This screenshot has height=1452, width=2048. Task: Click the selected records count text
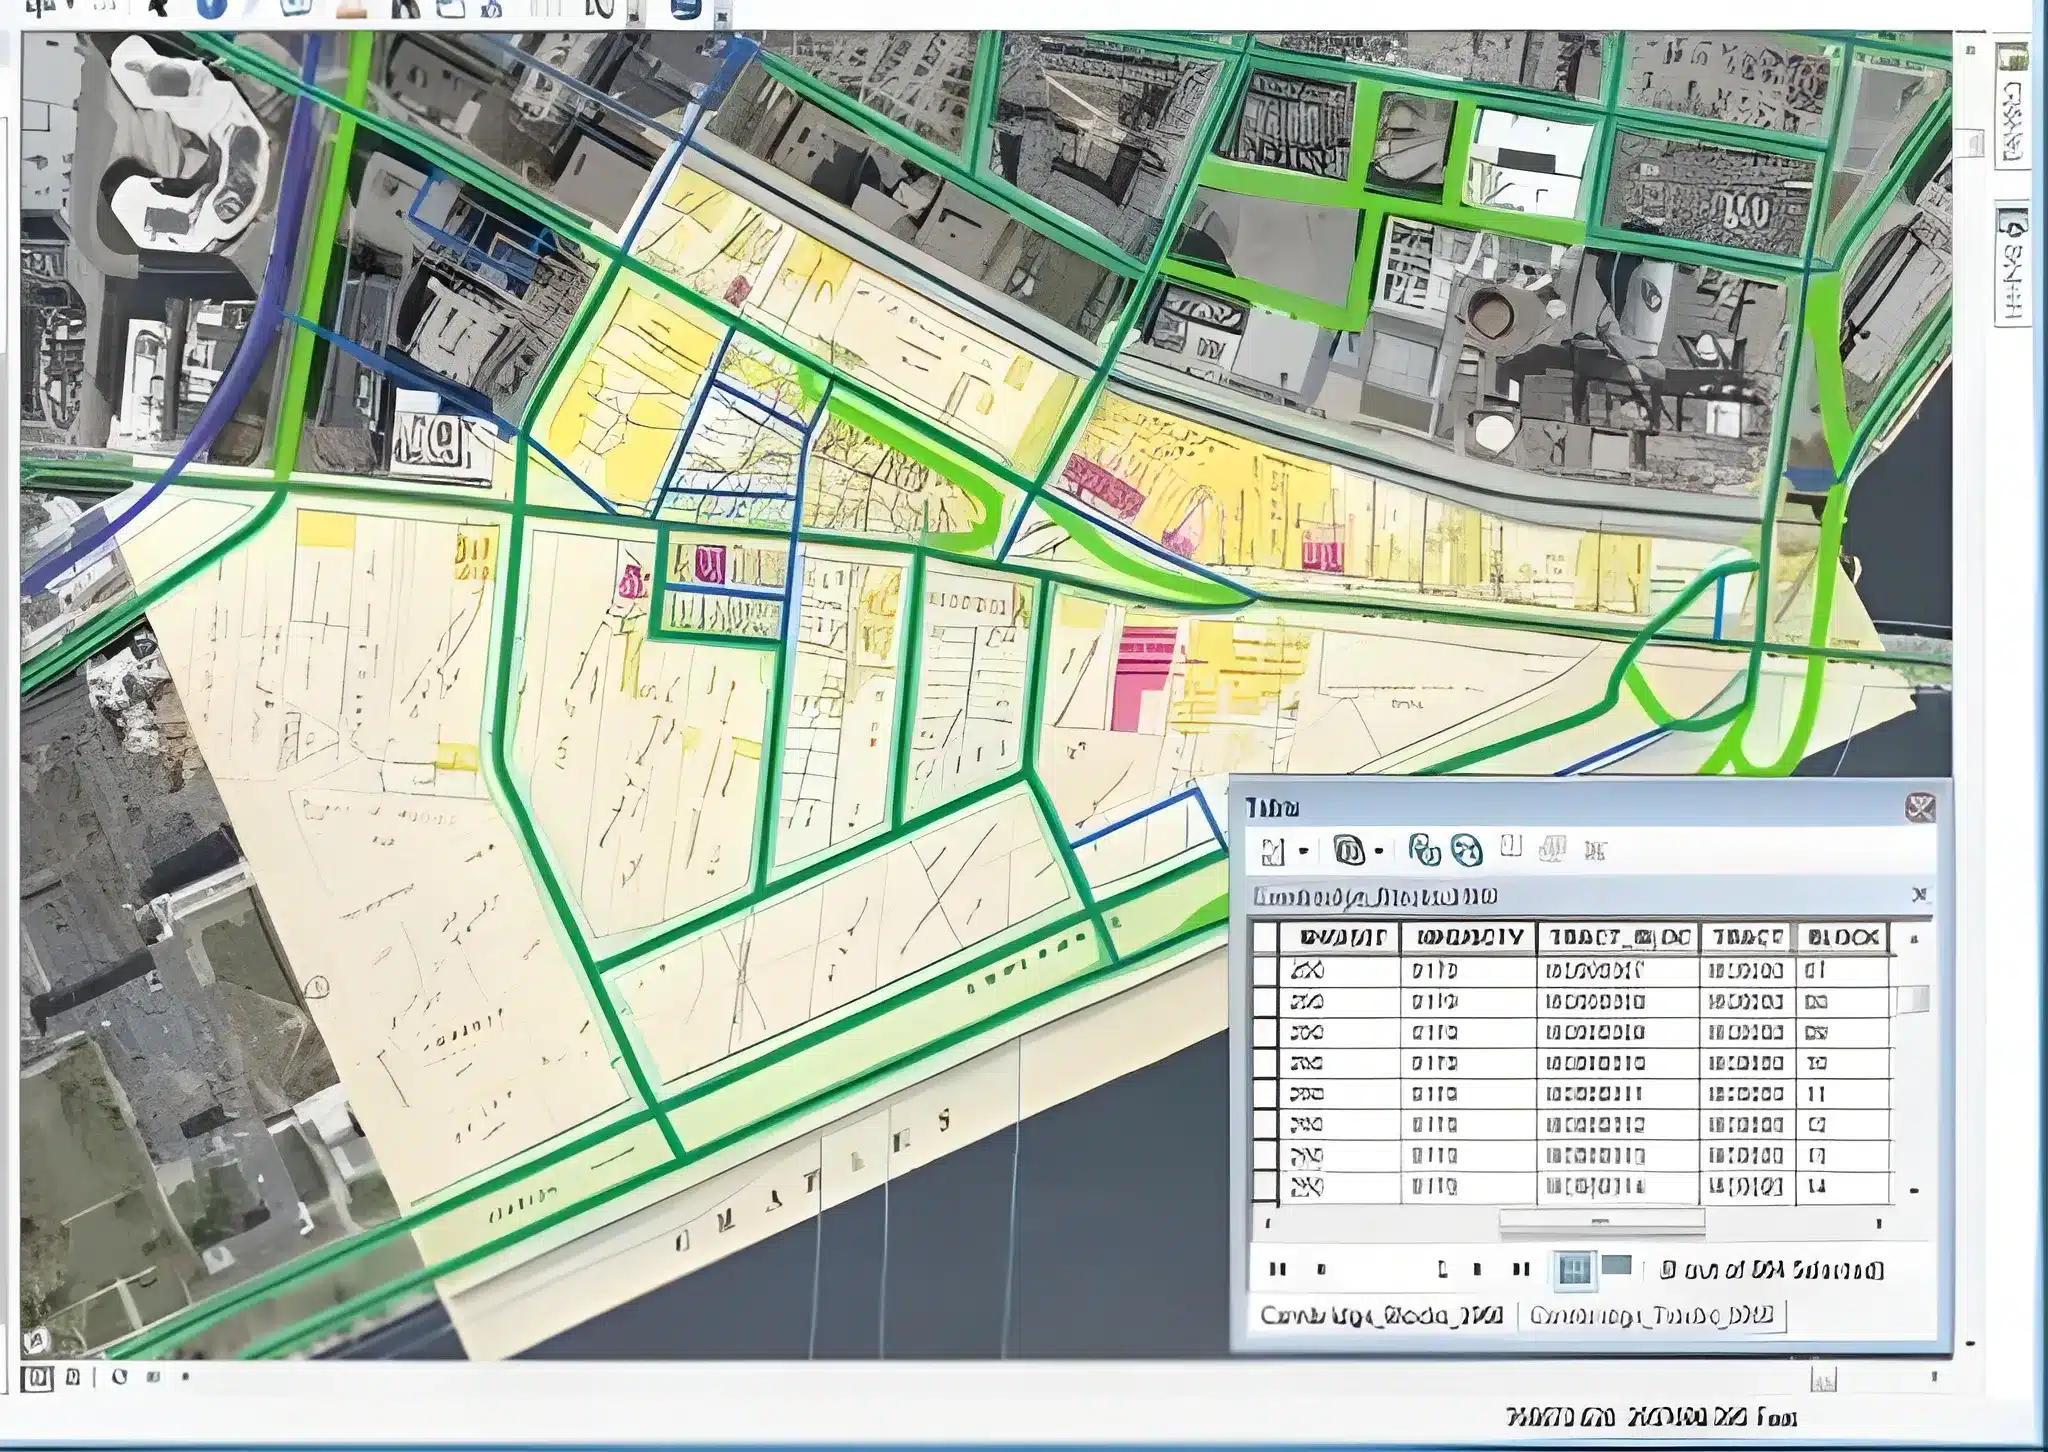coord(1771,1269)
